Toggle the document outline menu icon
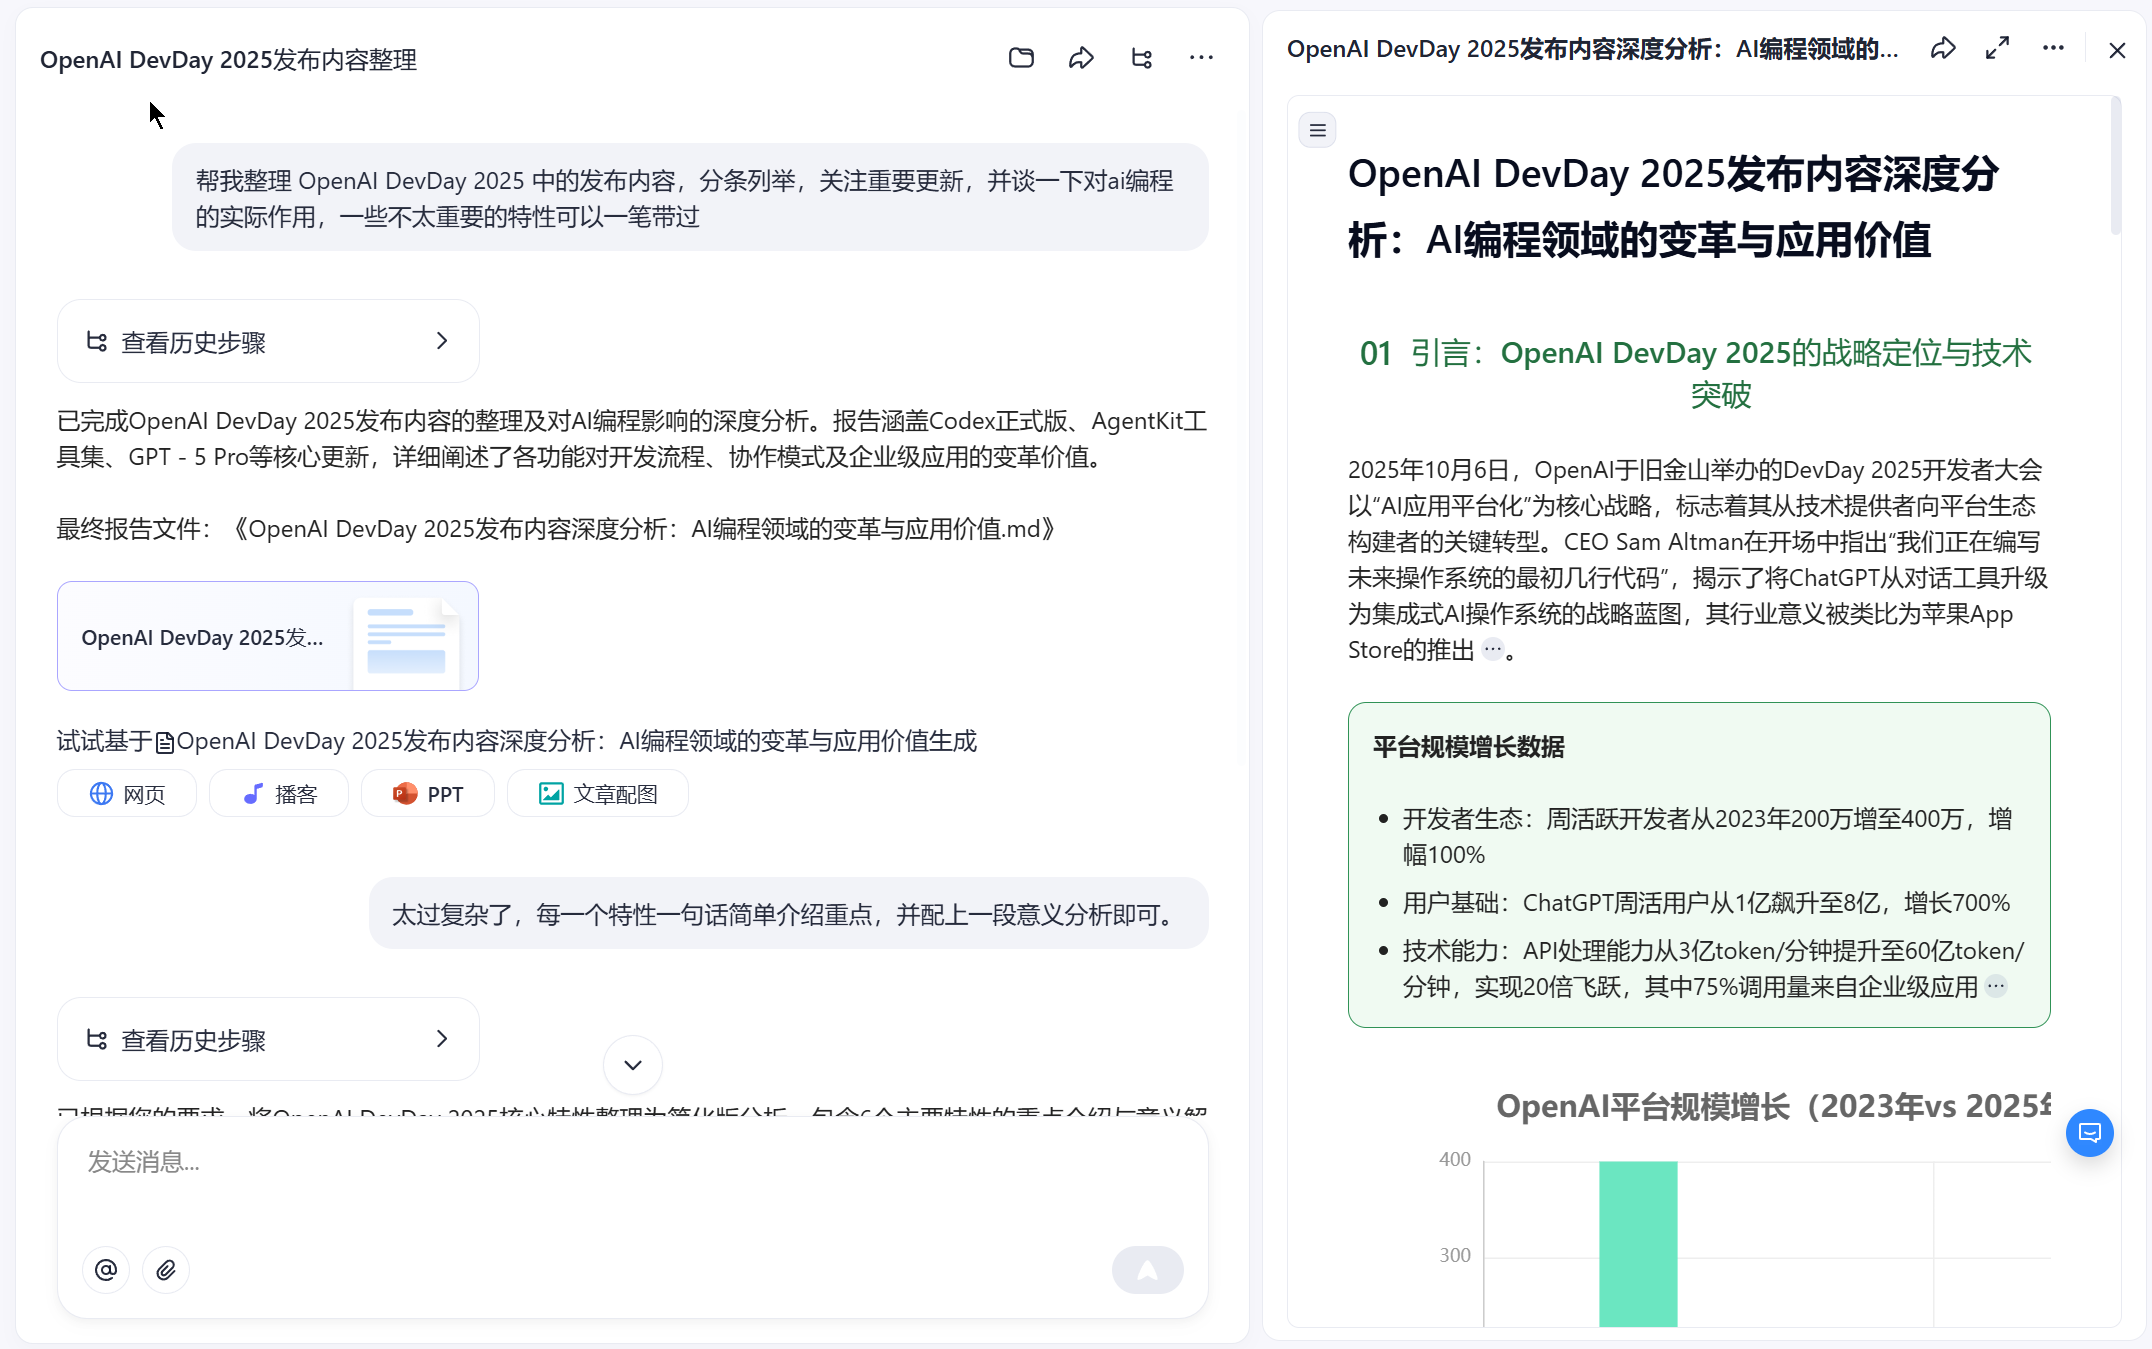Image resolution: width=2152 pixels, height=1349 pixels. 1317,130
